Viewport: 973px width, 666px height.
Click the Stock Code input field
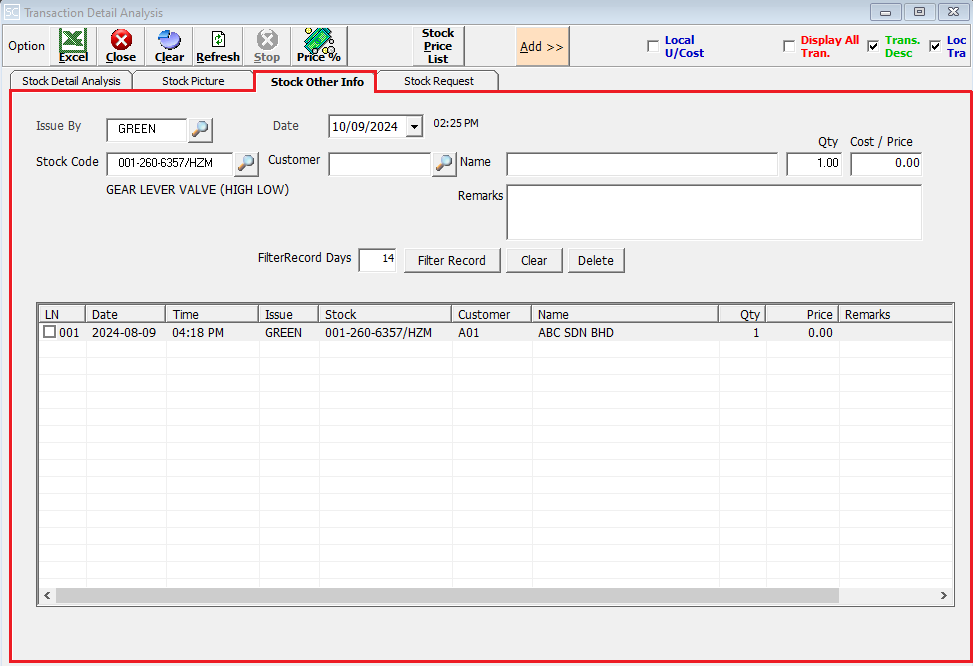(x=170, y=164)
